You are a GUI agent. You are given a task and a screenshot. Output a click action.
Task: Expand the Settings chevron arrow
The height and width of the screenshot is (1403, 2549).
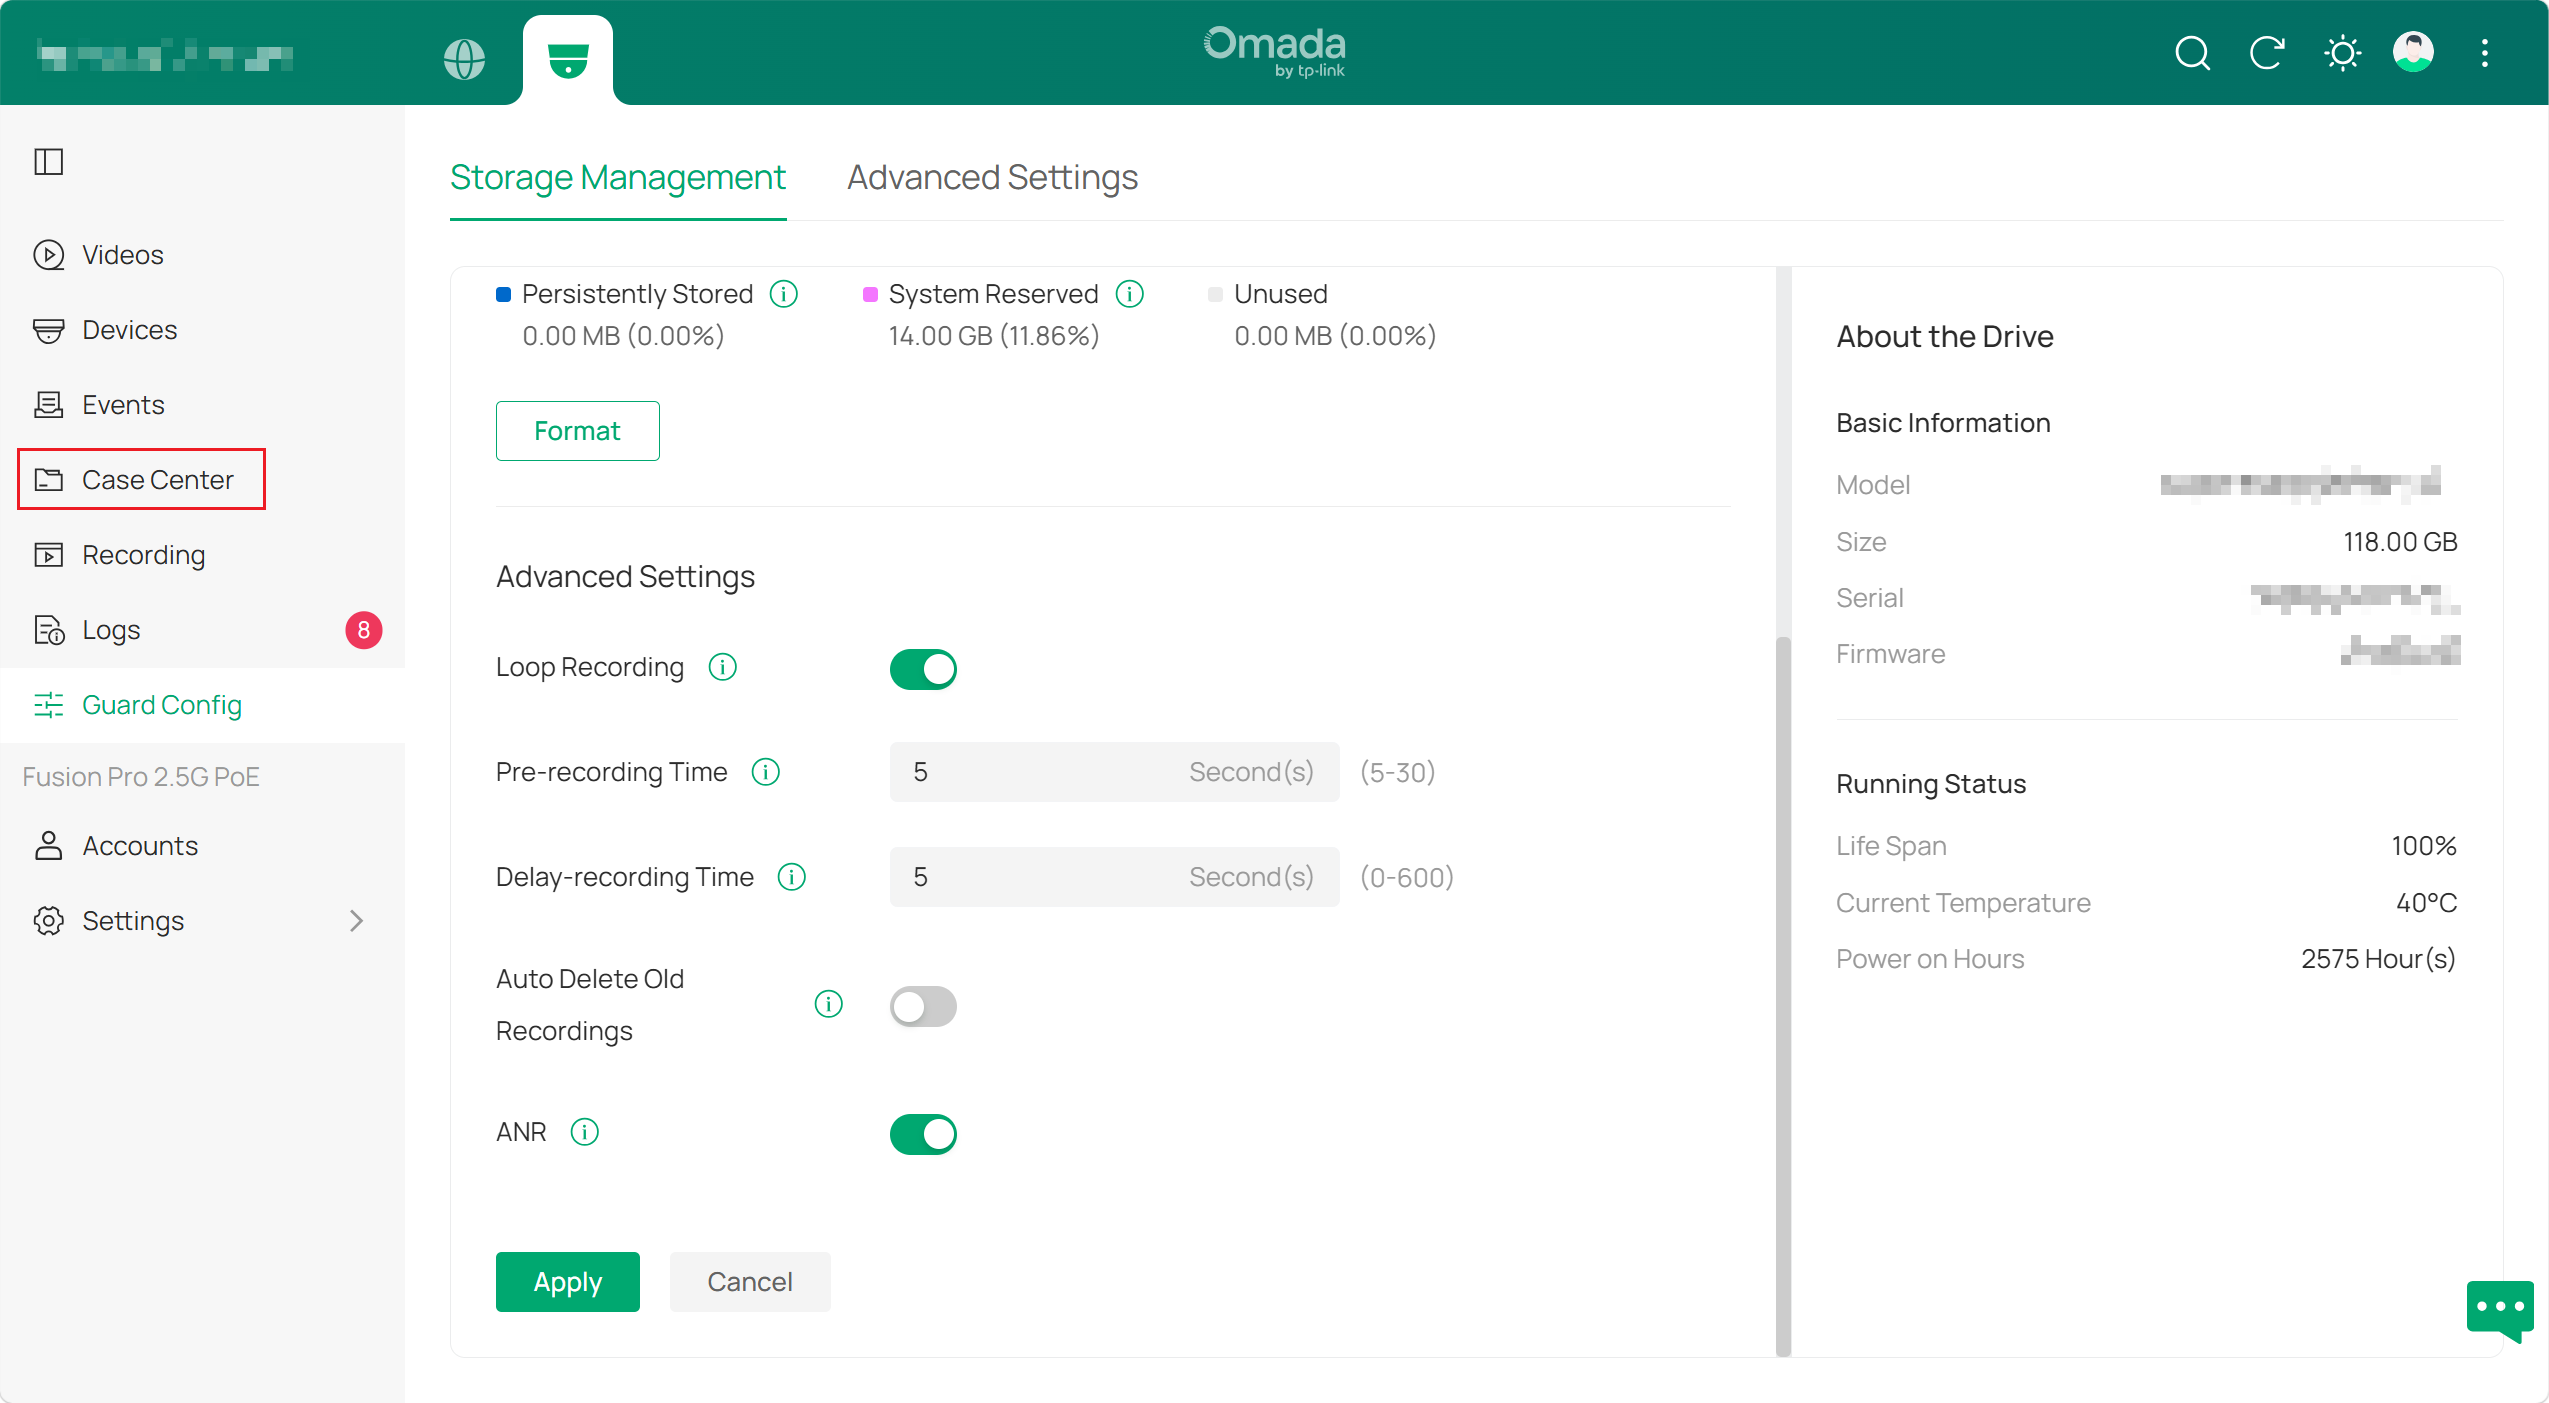pos(356,921)
